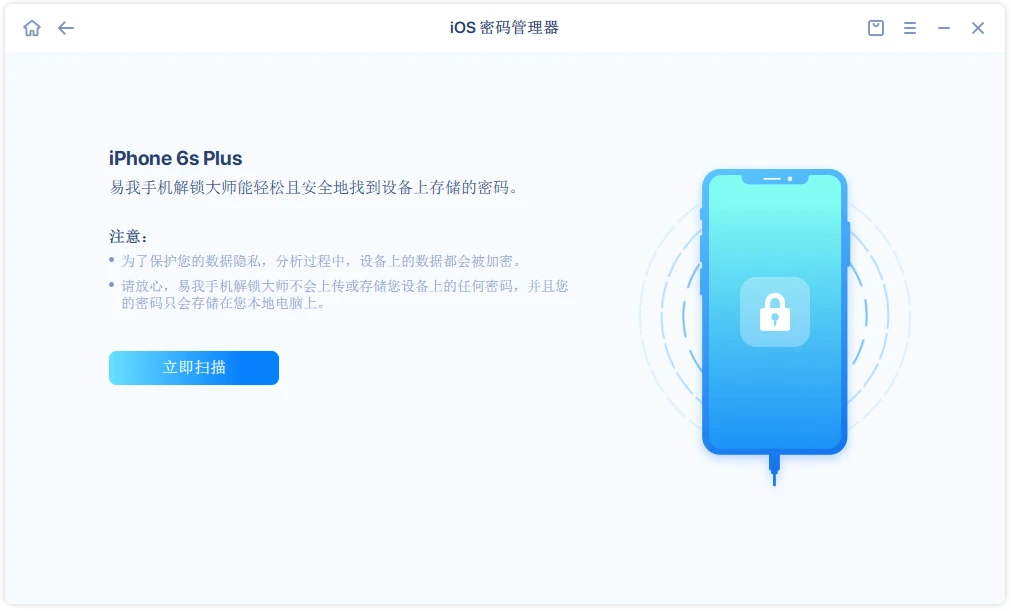Click the bullet before 为了保护您的数据隐私
The height and width of the screenshot is (611, 1011).
[x=112, y=260]
